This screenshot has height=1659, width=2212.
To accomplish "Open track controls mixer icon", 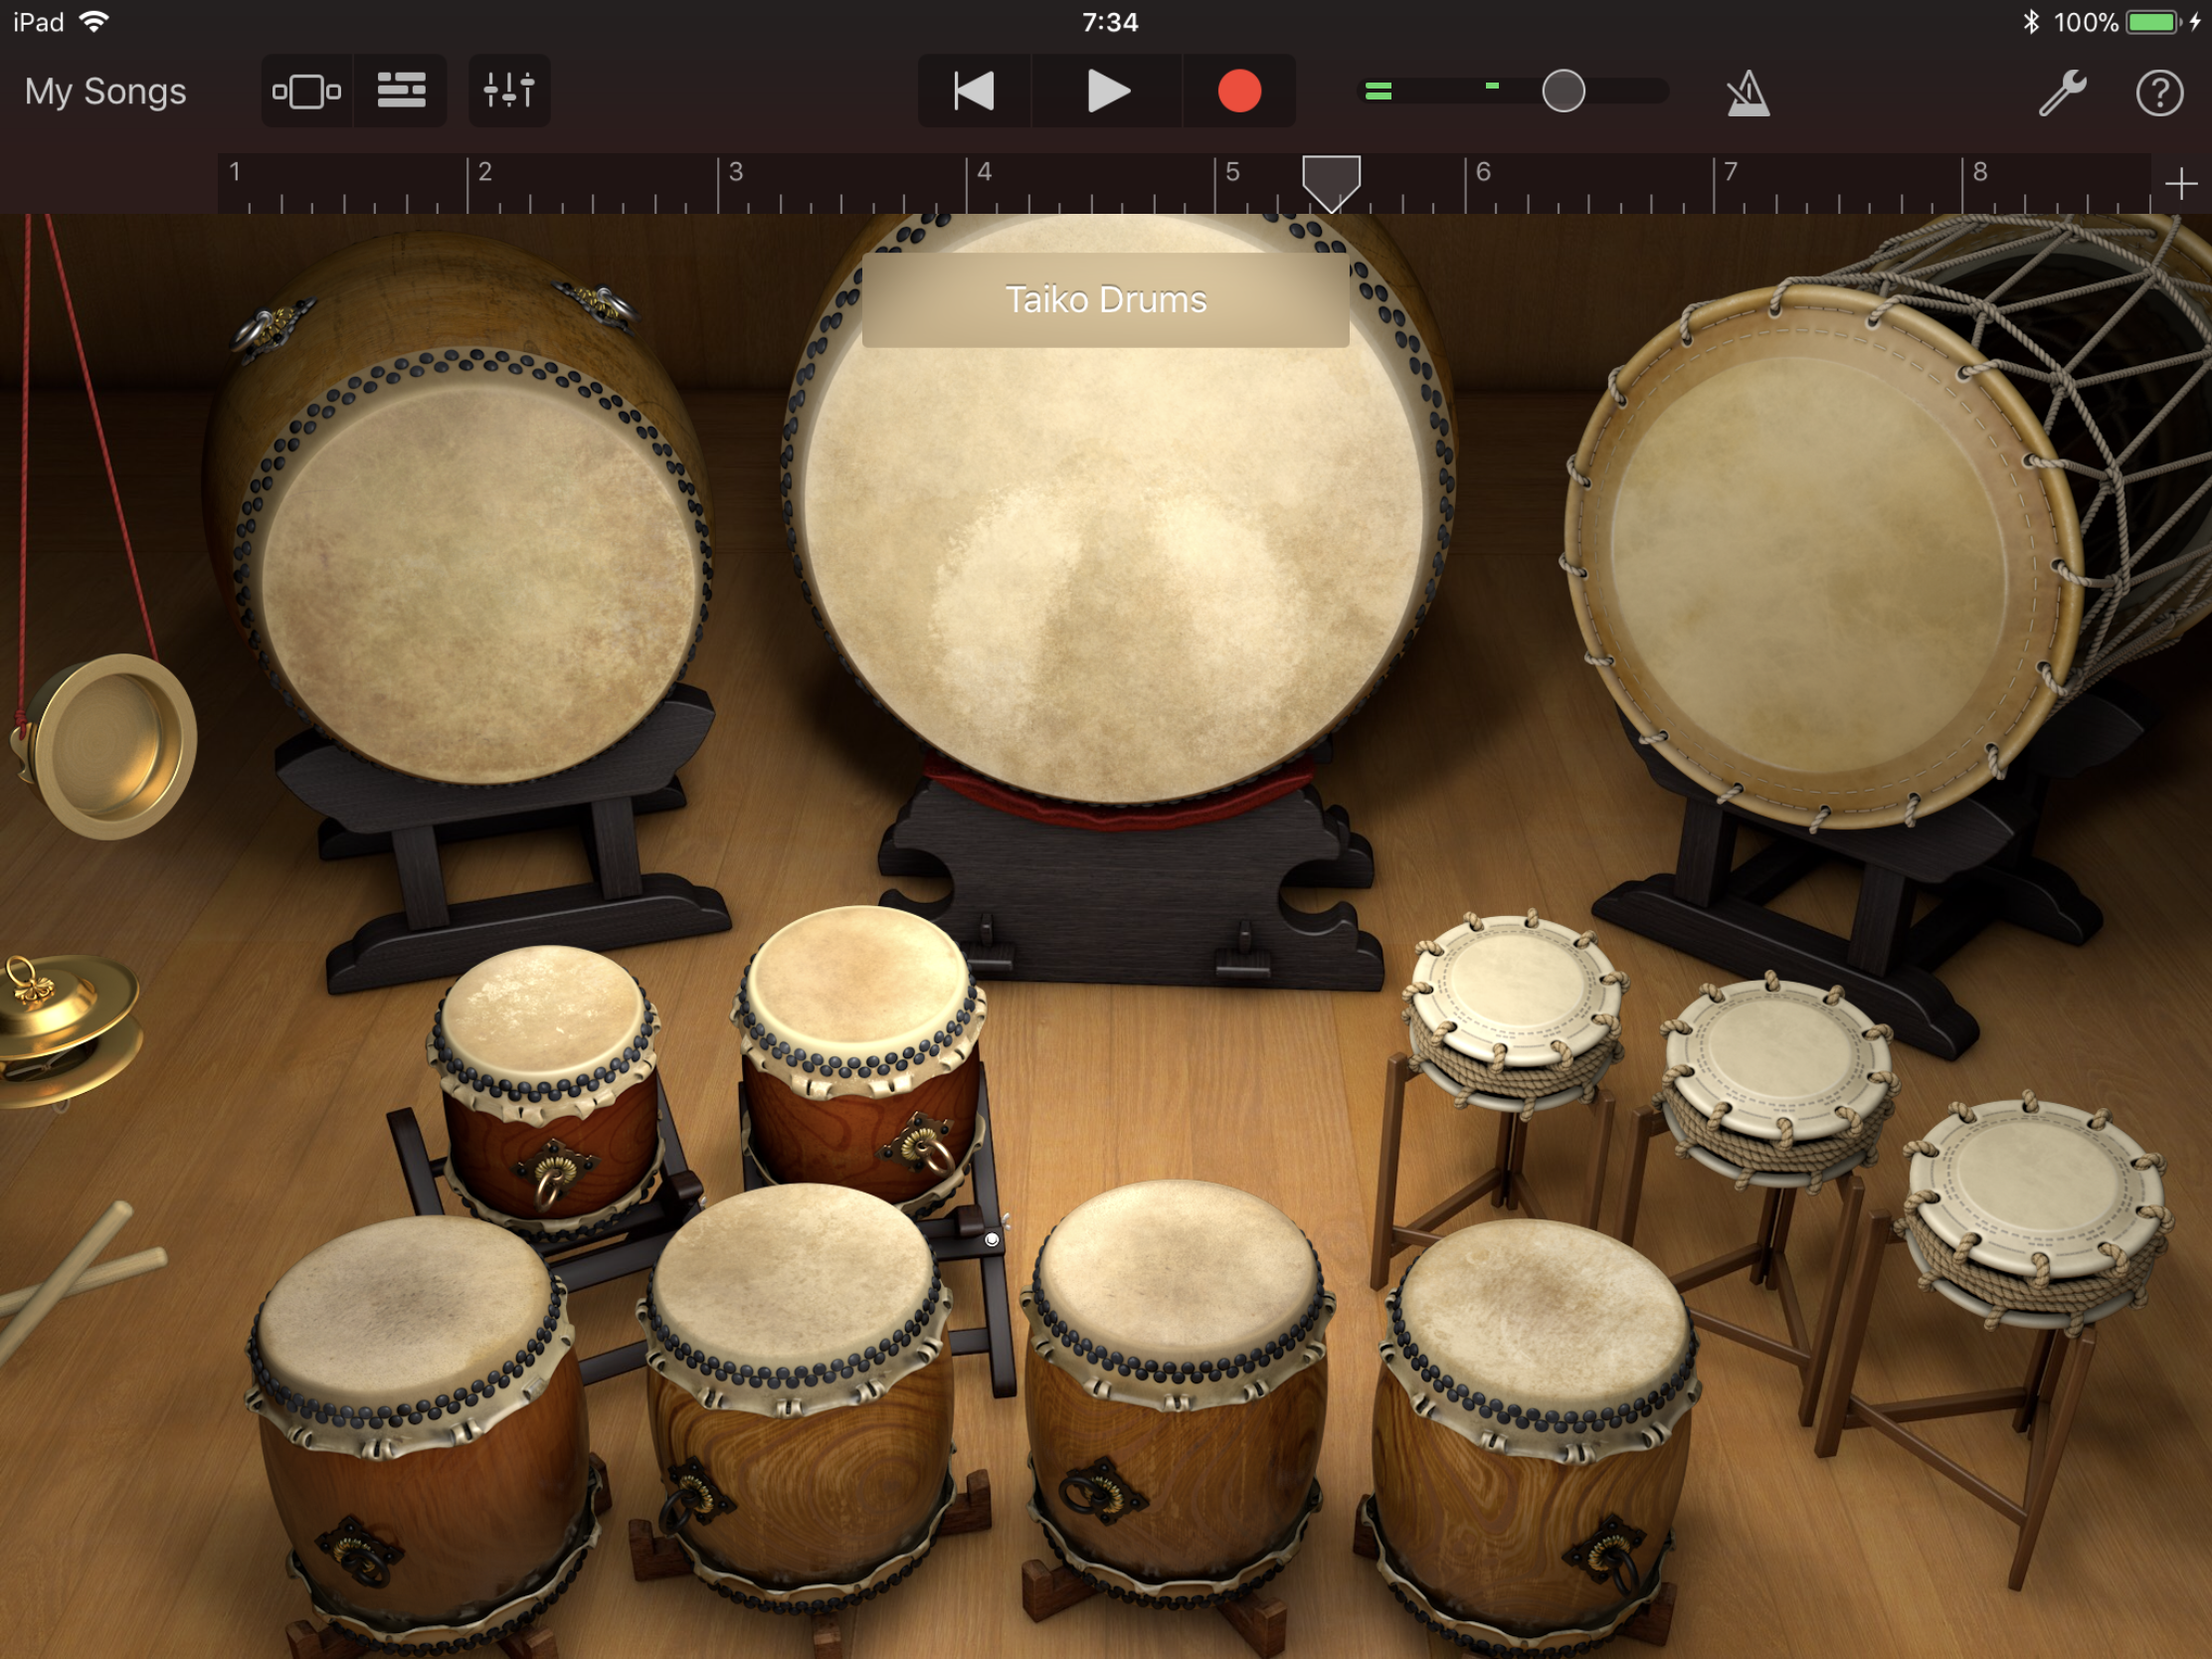I will tap(509, 91).
